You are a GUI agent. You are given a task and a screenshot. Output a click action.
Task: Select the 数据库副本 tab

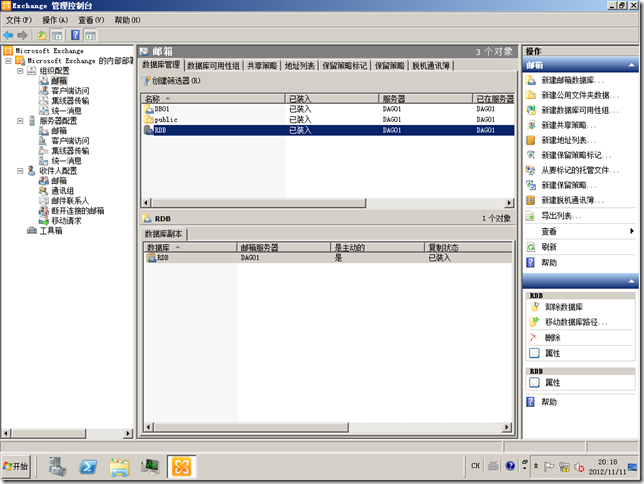coord(163,234)
